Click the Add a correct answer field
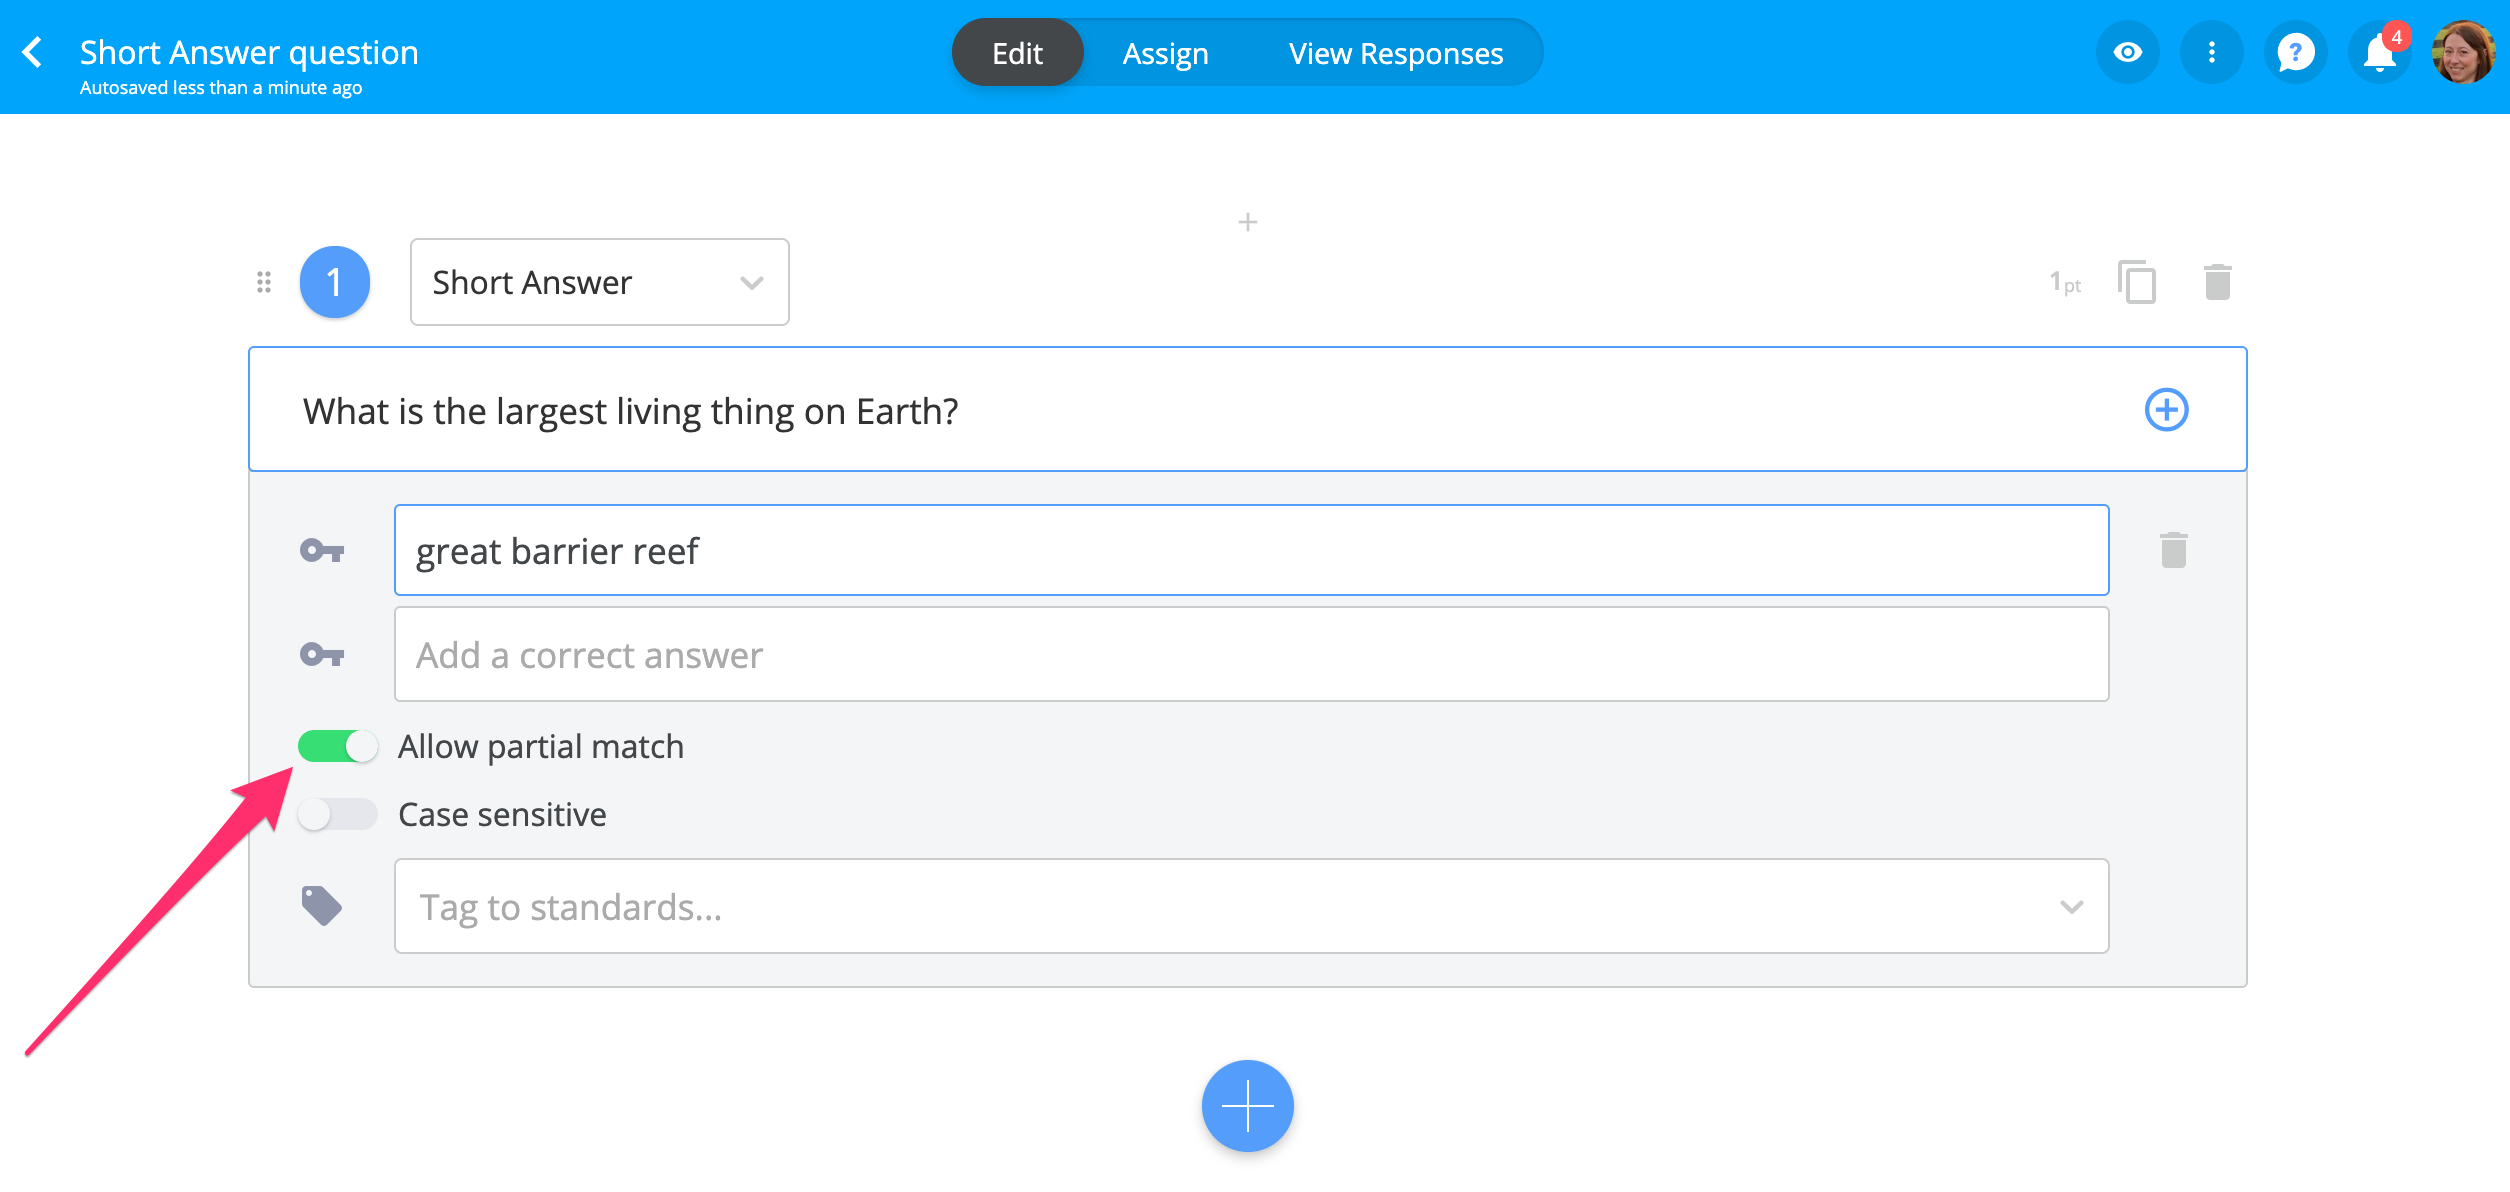This screenshot has width=2510, height=1192. pyautogui.click(x=1251, y=655)
